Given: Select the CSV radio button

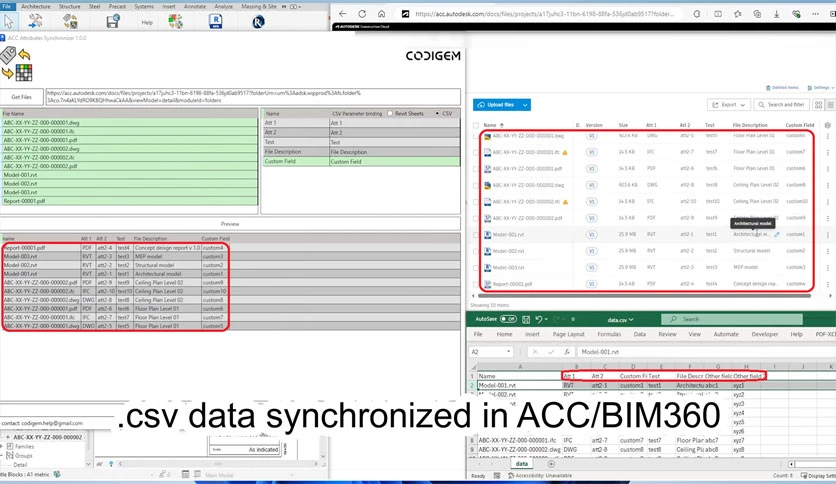Looking at the screenshot, I should 437,114.
